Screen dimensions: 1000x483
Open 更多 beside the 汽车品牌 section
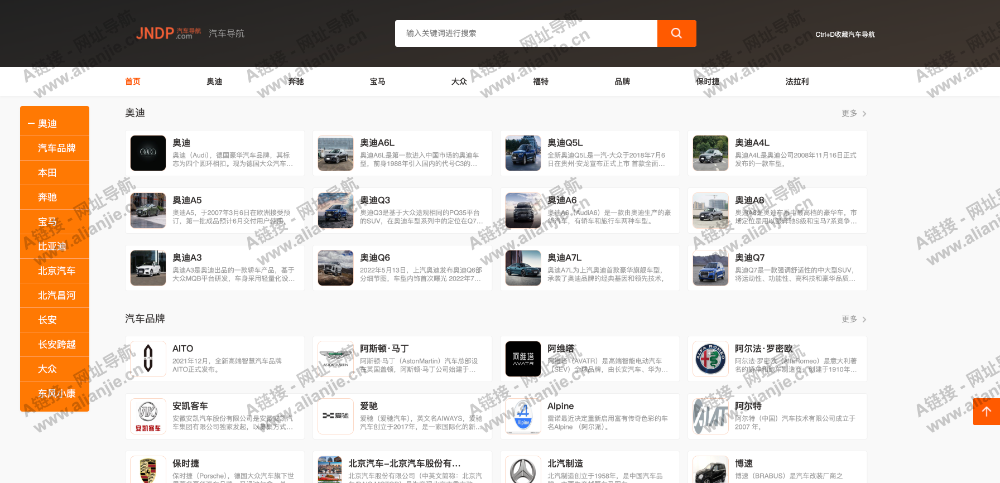[x=854, y=319]
